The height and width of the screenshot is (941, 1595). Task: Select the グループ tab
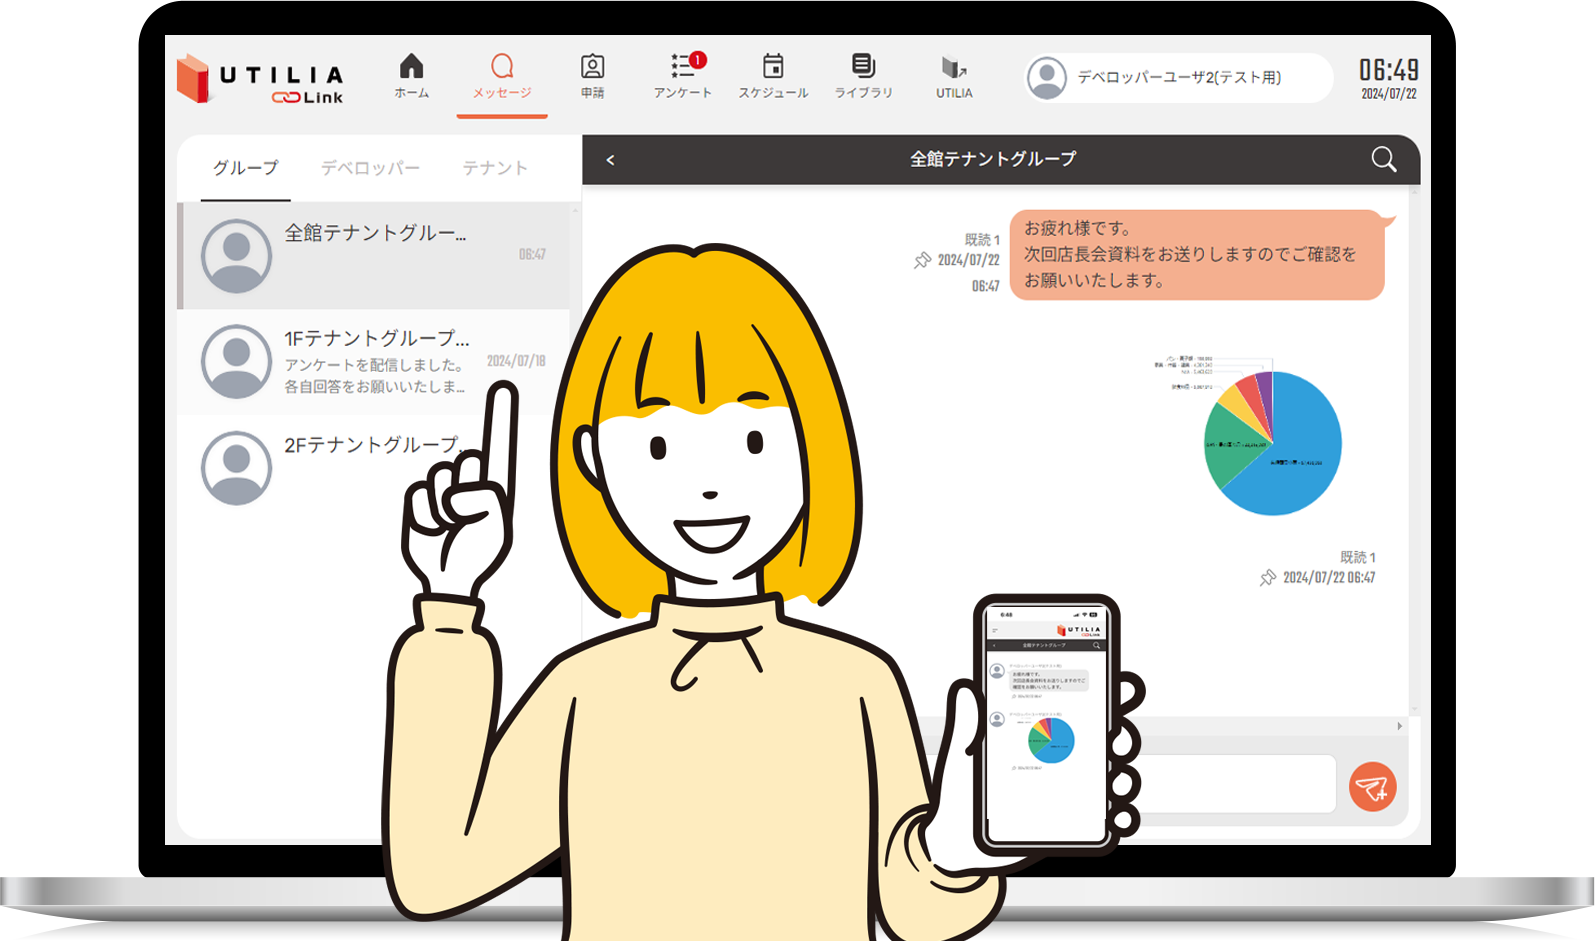245,168
